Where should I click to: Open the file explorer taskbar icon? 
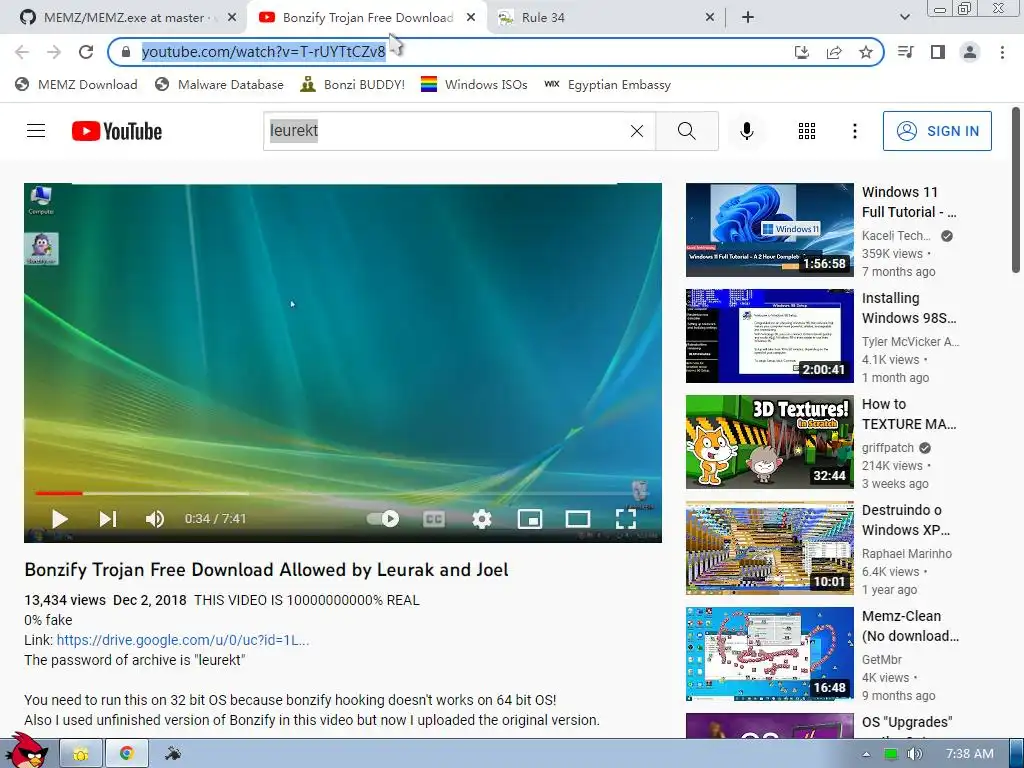[x=81, y=754]
